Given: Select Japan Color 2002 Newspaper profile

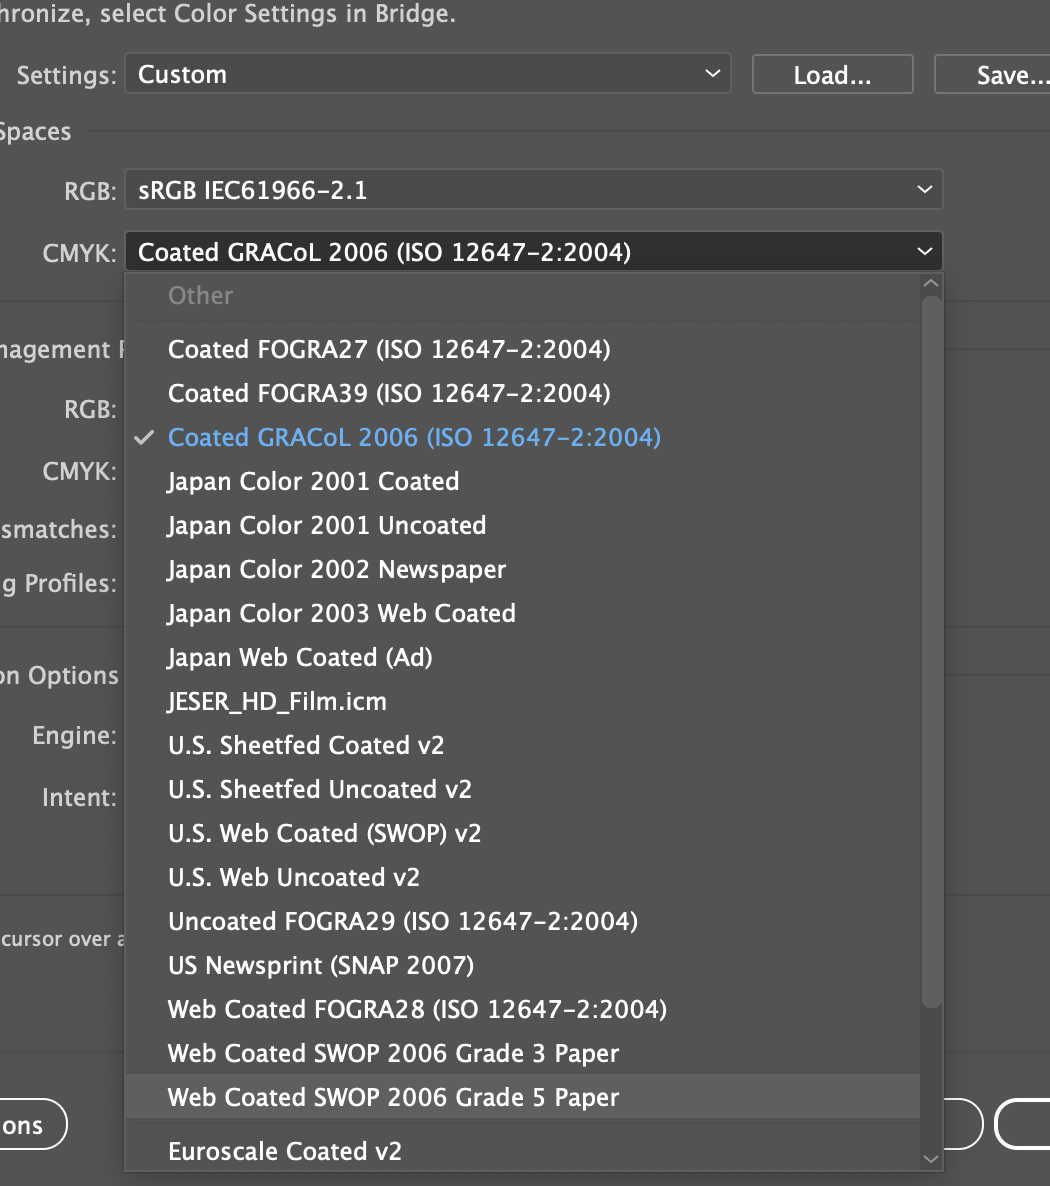Looking at the screenshot, I should 523,570.
